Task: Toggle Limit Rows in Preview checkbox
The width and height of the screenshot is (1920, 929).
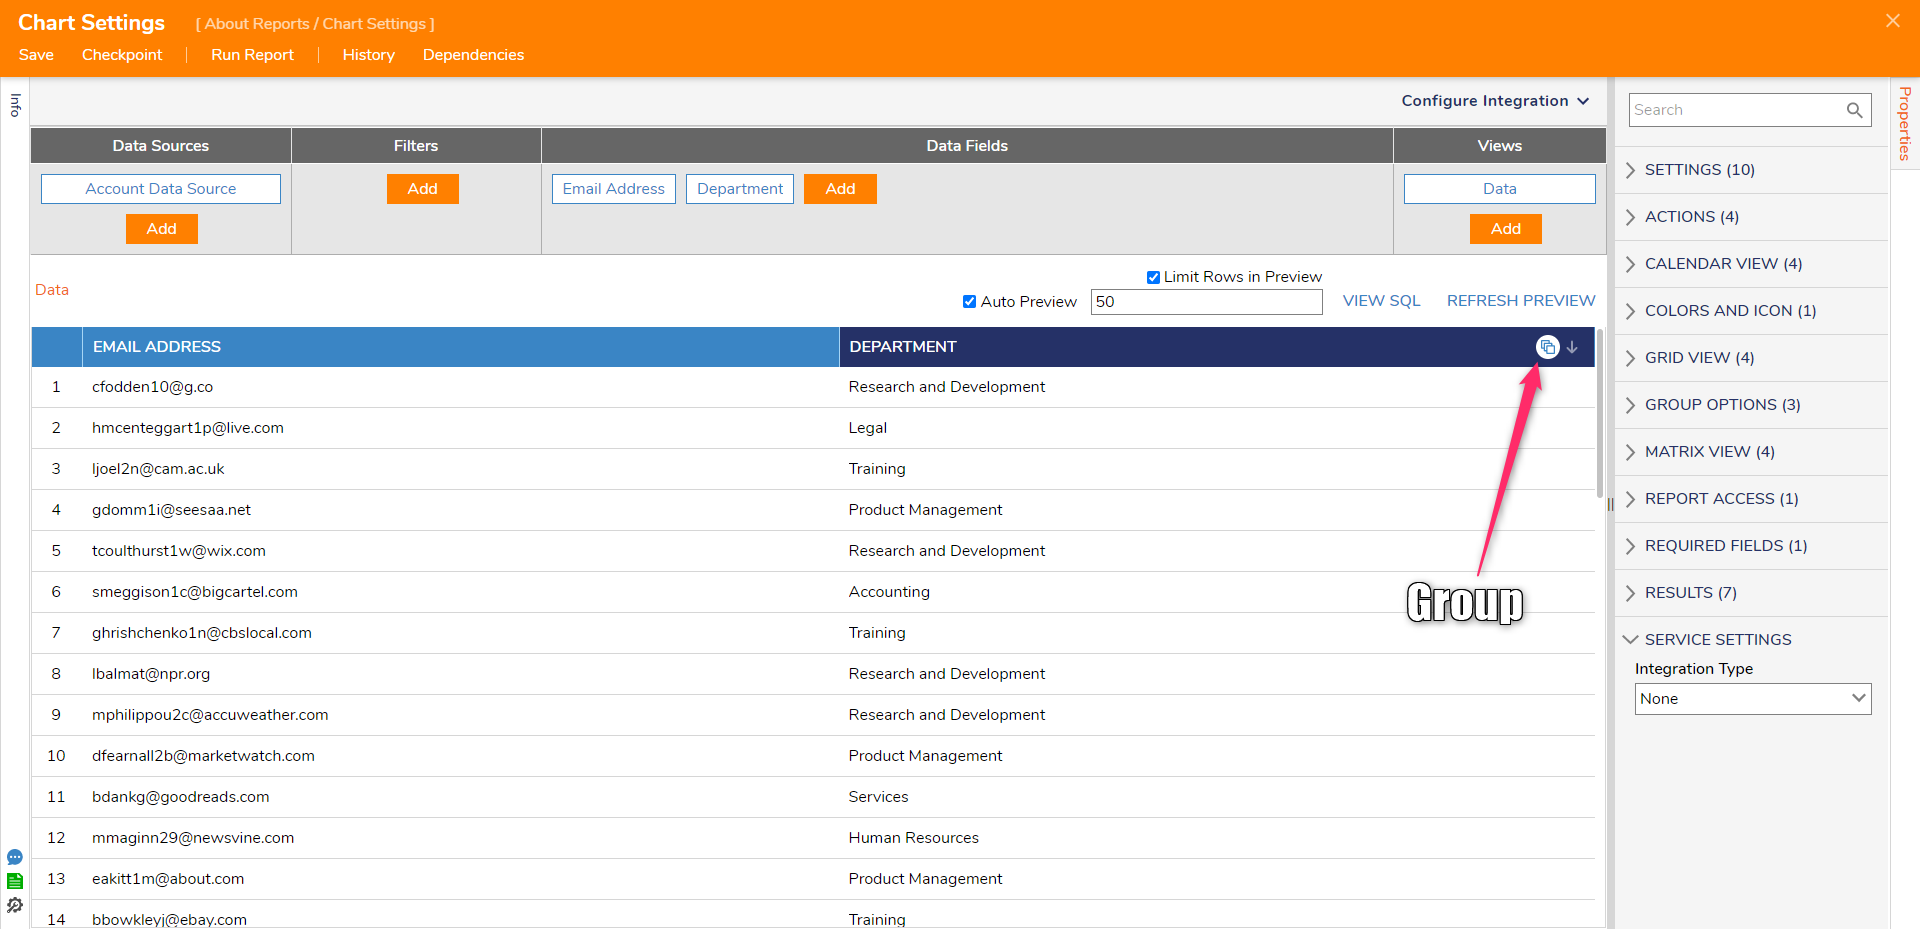Action: [x=1153, y=277]
